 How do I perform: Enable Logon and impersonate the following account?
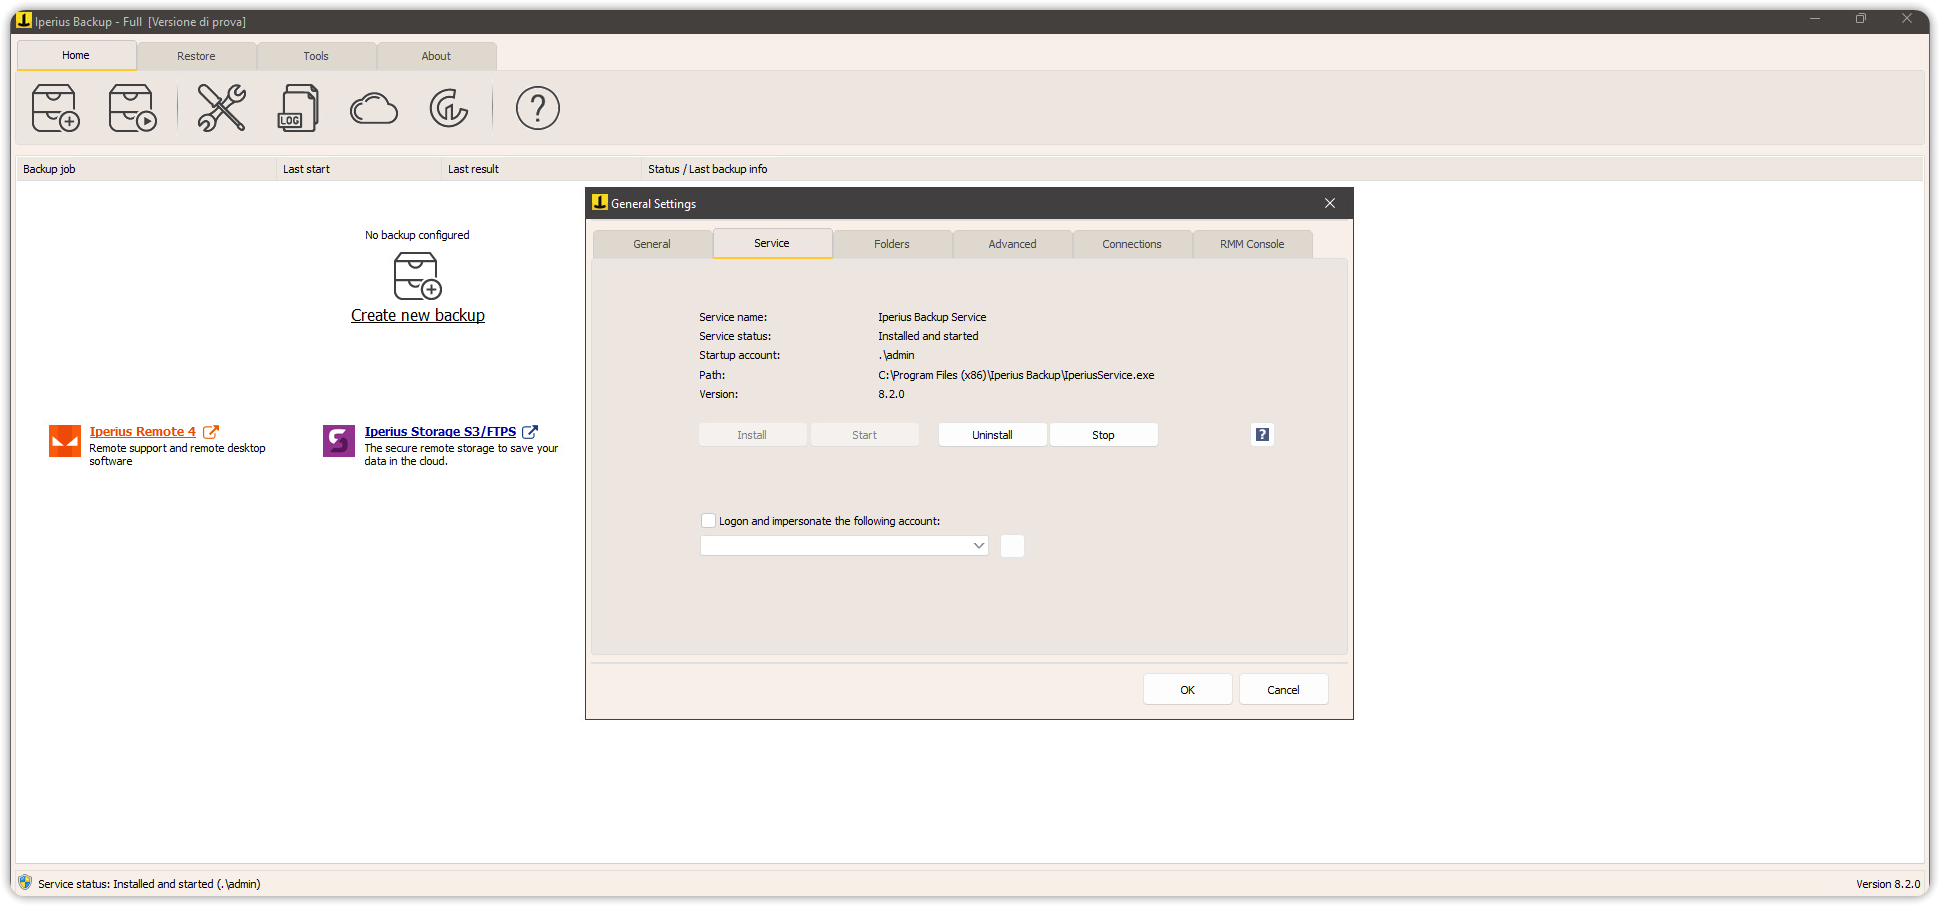[x=708, y=520]
